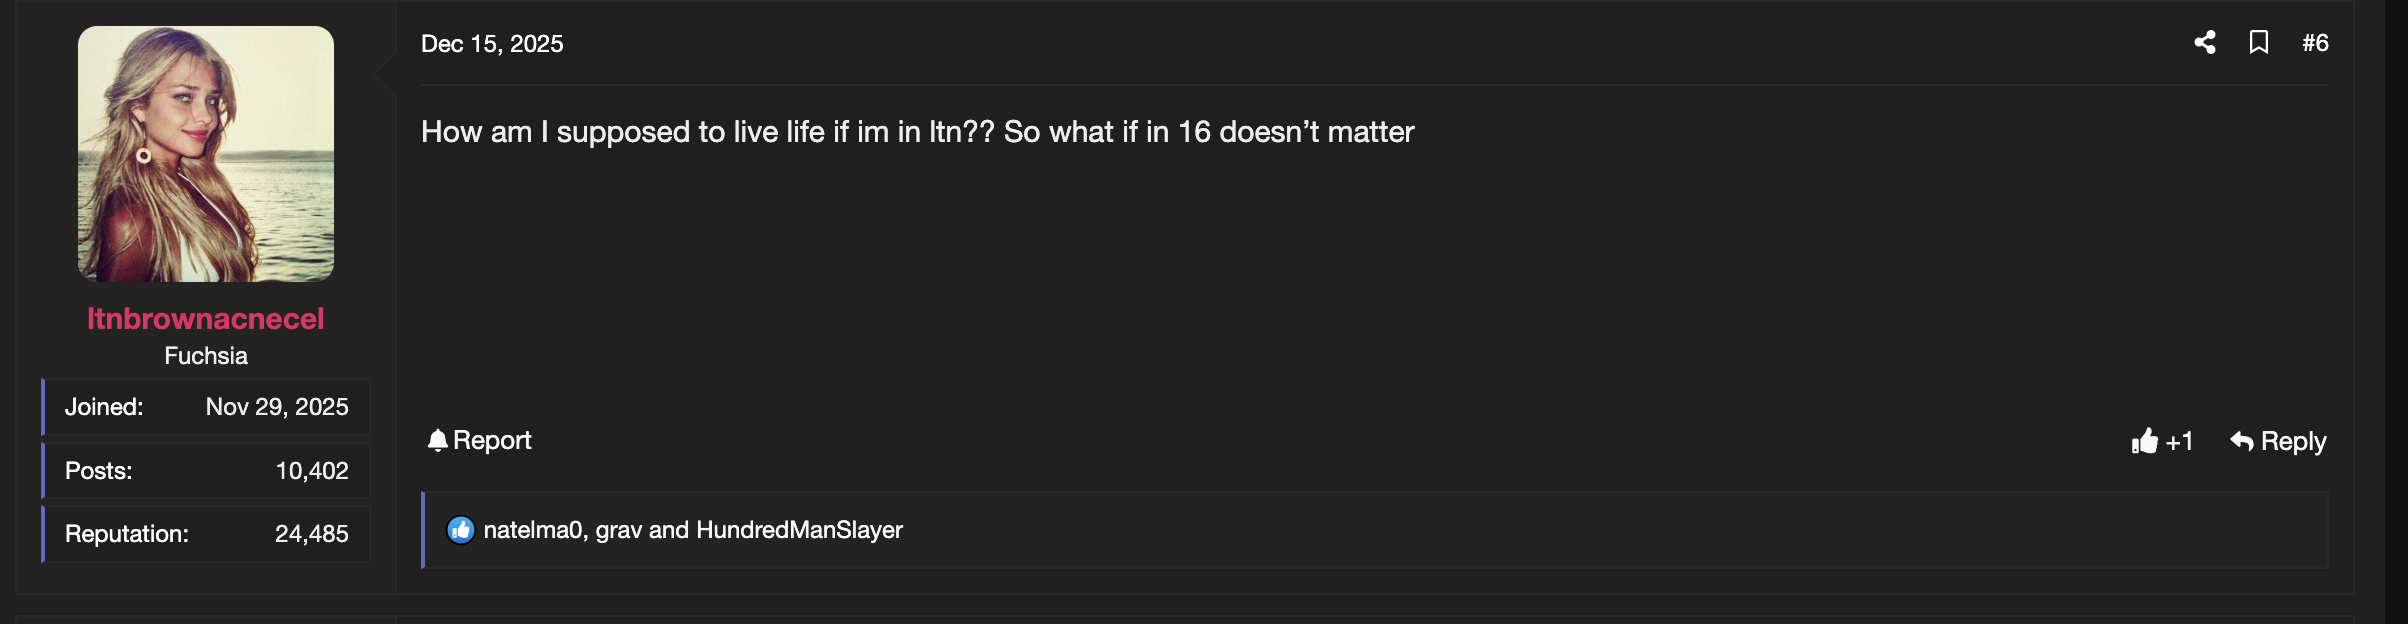Bookmark this post using the bookmark icon
Image resolution: width=2408 pixels, height=624 pixels.
[x=2261, y=42]
